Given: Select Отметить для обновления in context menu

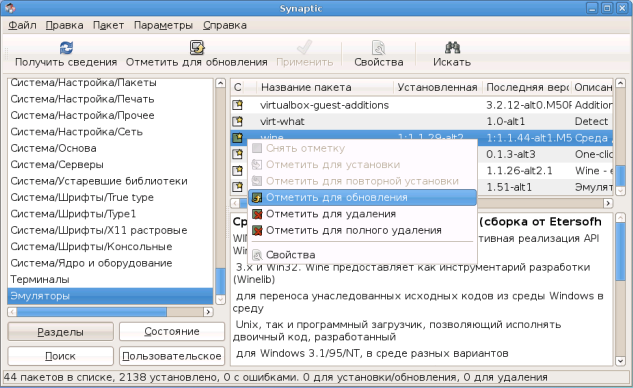Looking at the screenshot, I should click(363, 197).
